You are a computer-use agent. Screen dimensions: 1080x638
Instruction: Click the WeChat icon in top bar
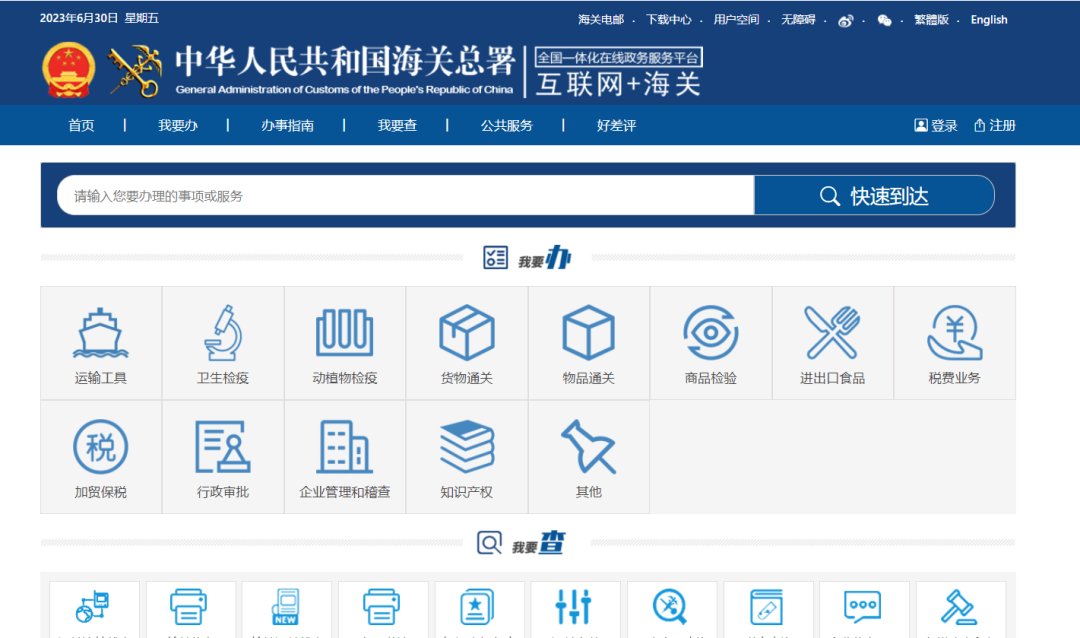click(x=884, y=21)
